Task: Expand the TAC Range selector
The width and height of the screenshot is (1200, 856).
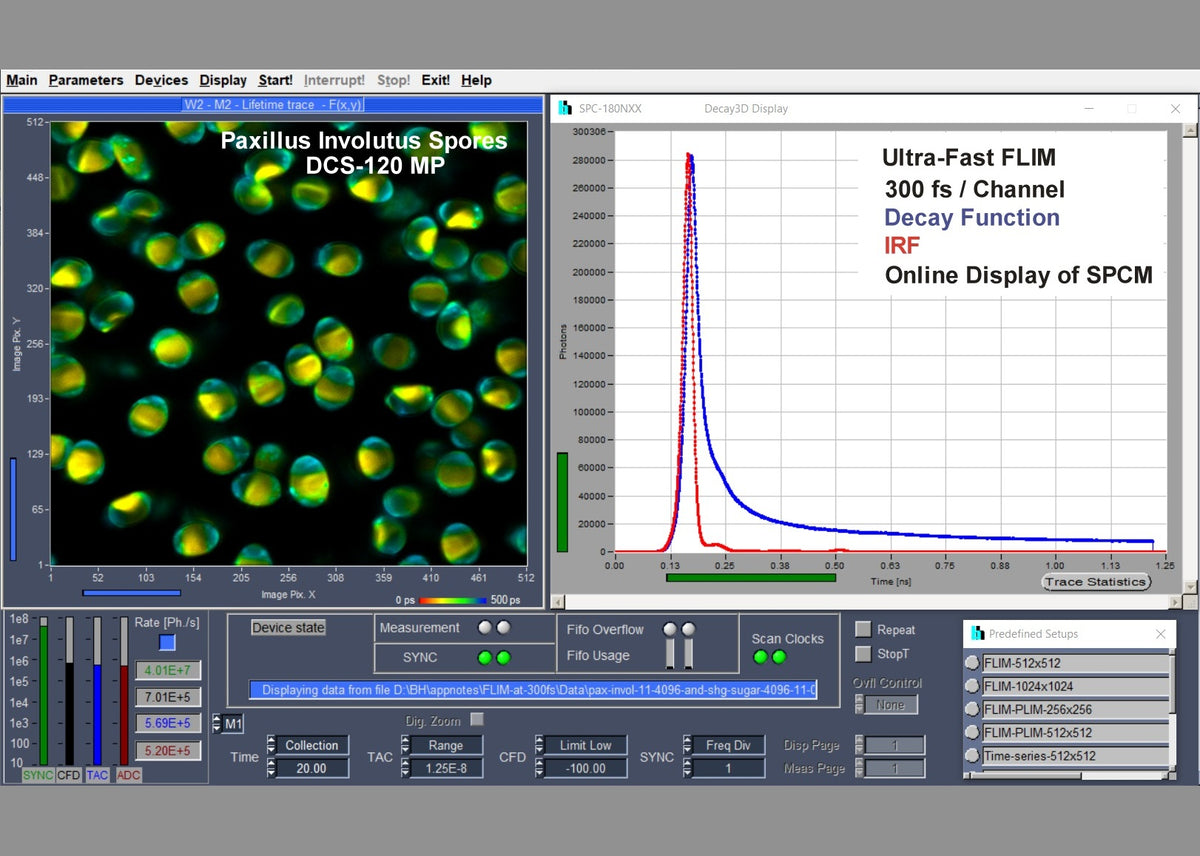Action: (x=445, y=745)
